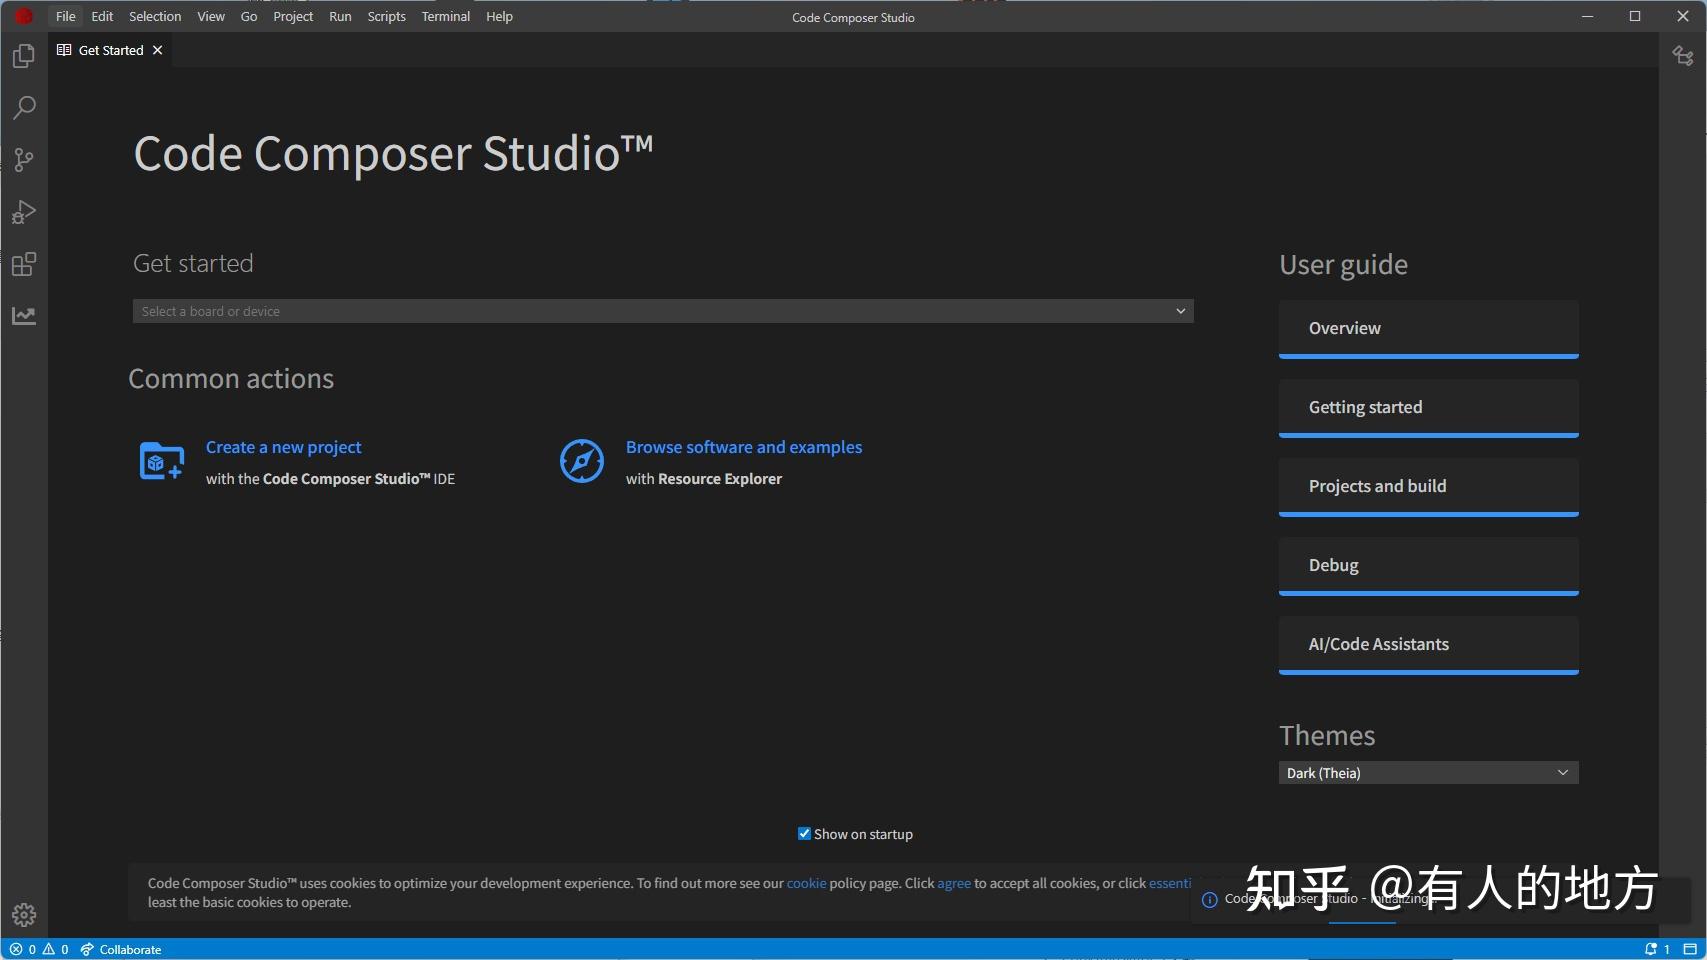Viewport: 1707px width, 960px height.
Task: Open the Getting started guide button
Action: click(1428, 408)
